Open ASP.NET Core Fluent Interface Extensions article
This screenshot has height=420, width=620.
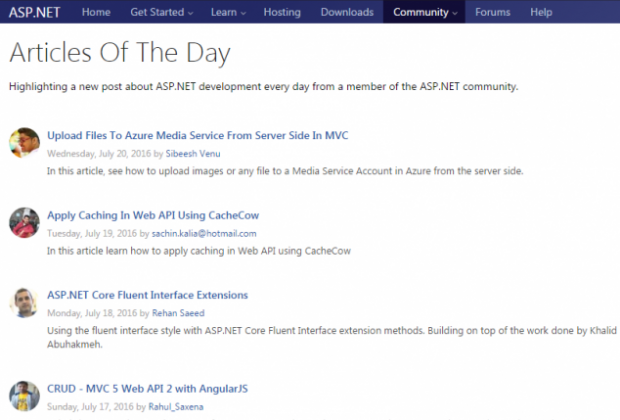click(x=147, y=295)
